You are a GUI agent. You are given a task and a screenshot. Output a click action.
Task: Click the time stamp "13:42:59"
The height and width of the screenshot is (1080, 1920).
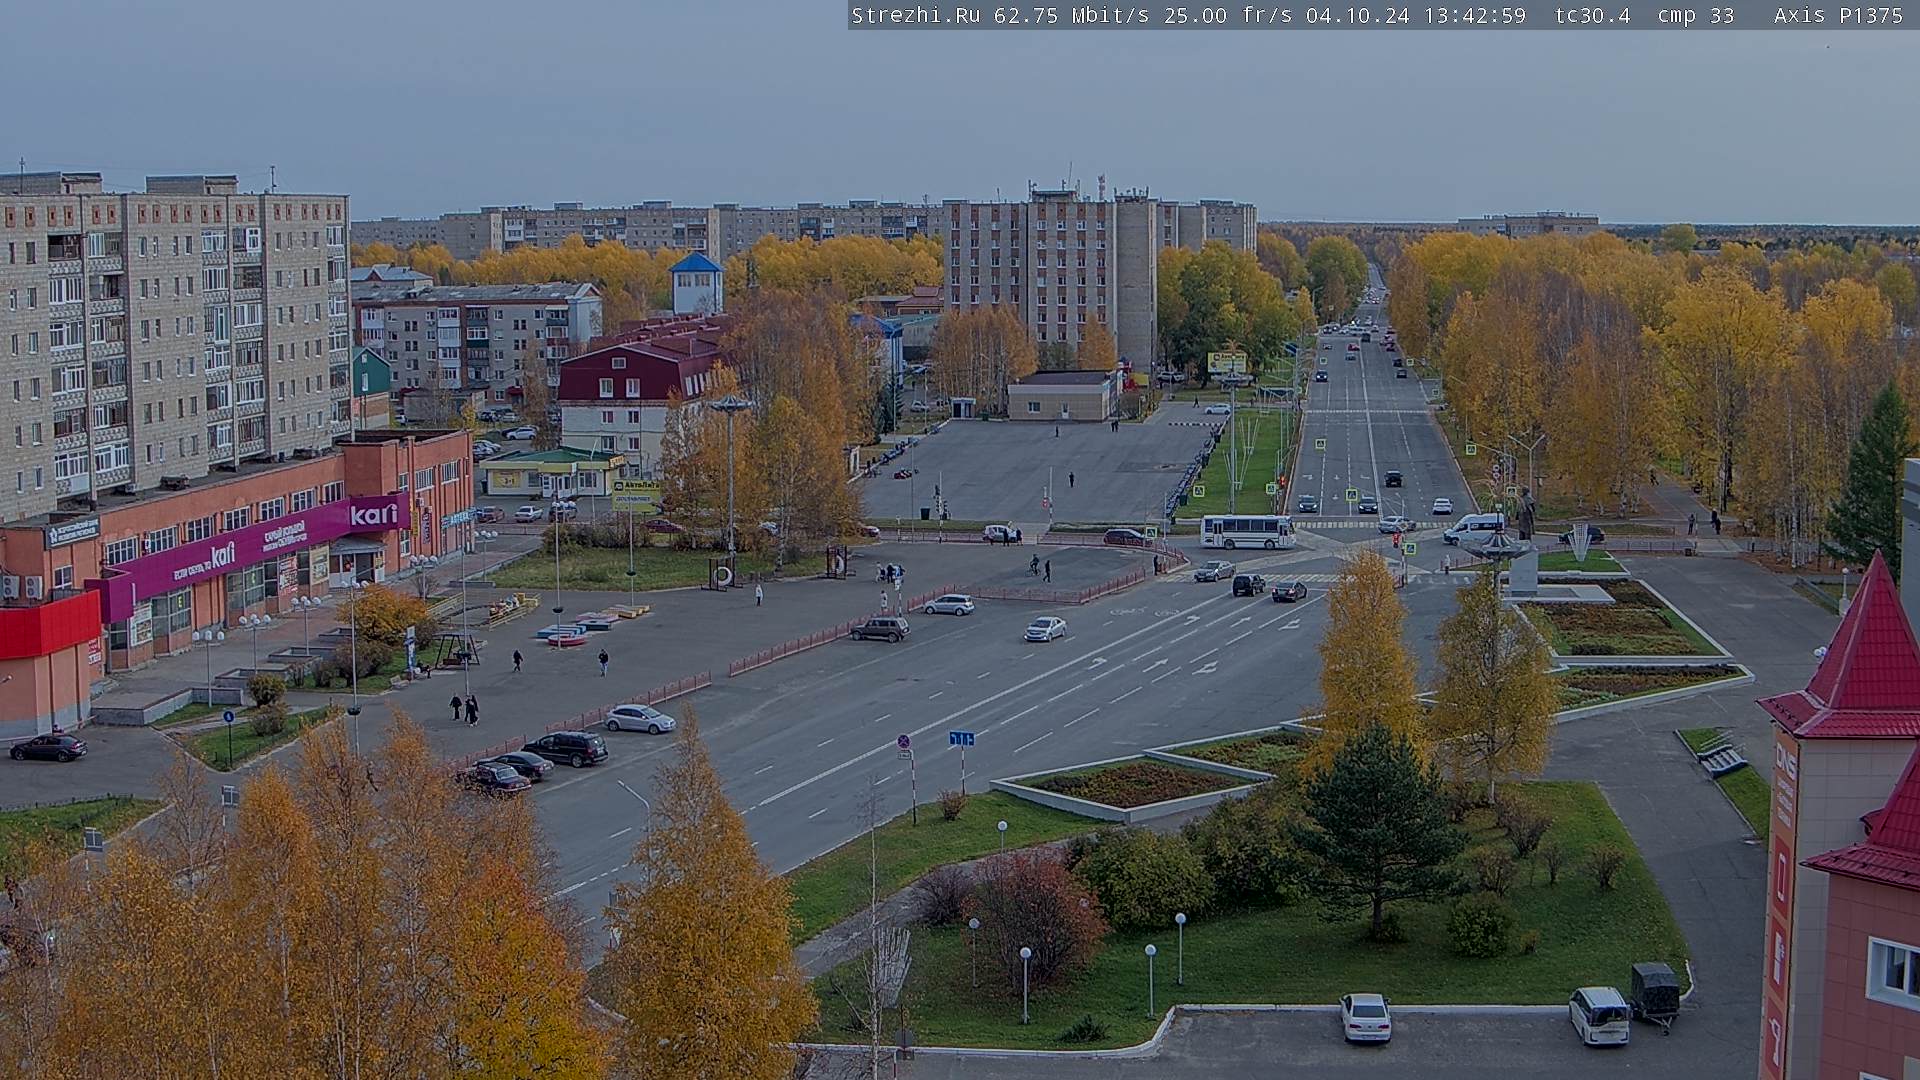[1474, 15]
